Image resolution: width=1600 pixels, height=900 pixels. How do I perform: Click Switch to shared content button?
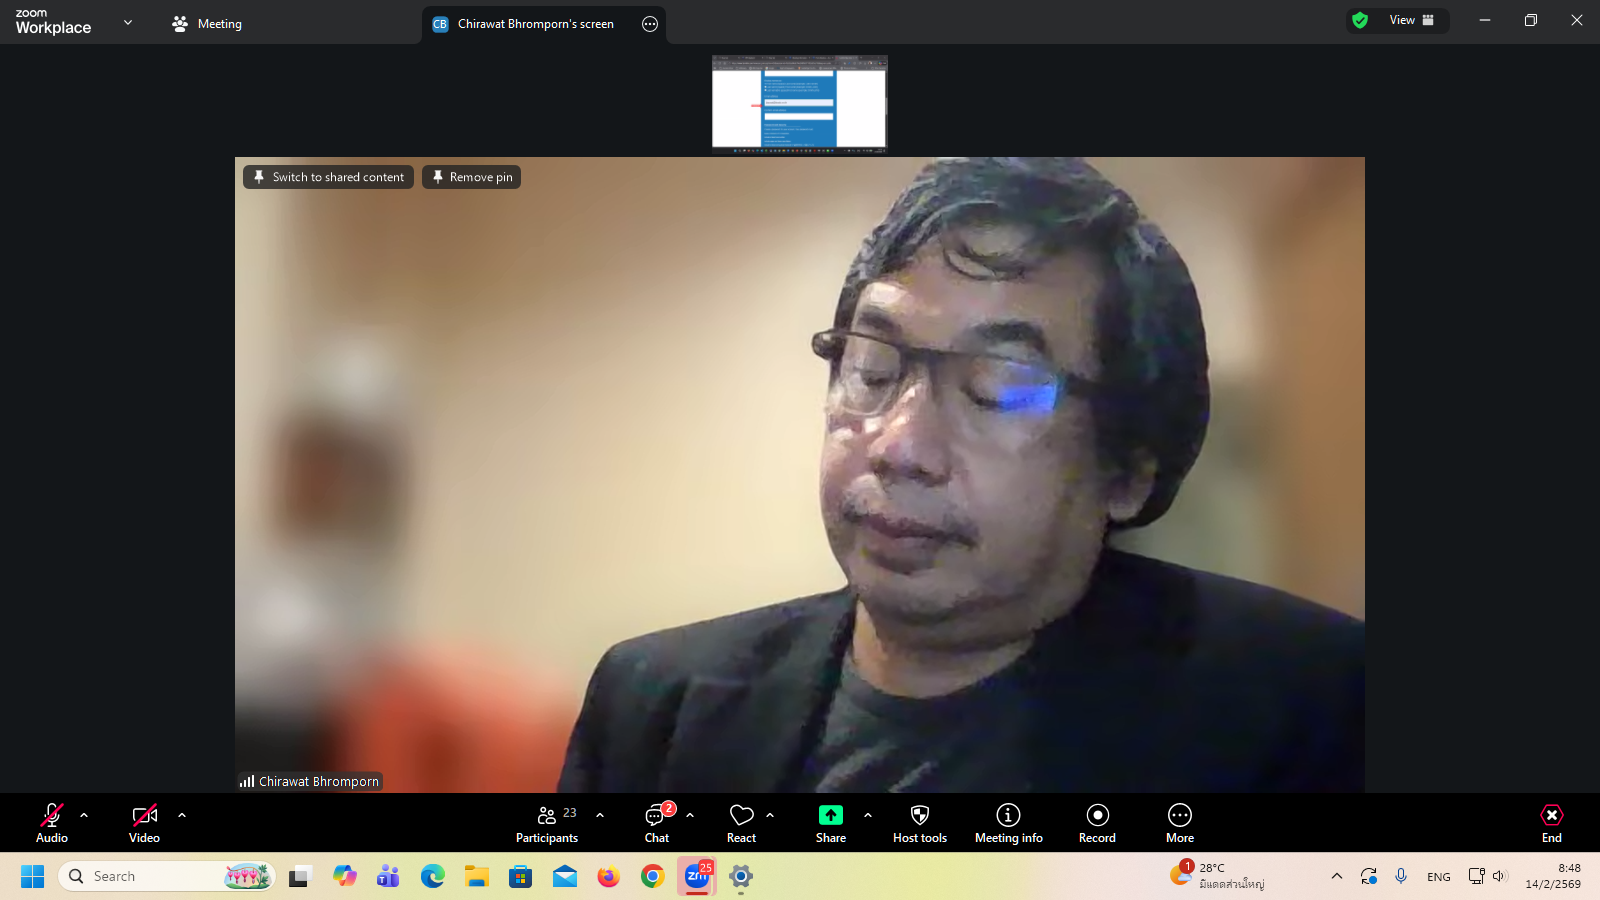[328, 177]
